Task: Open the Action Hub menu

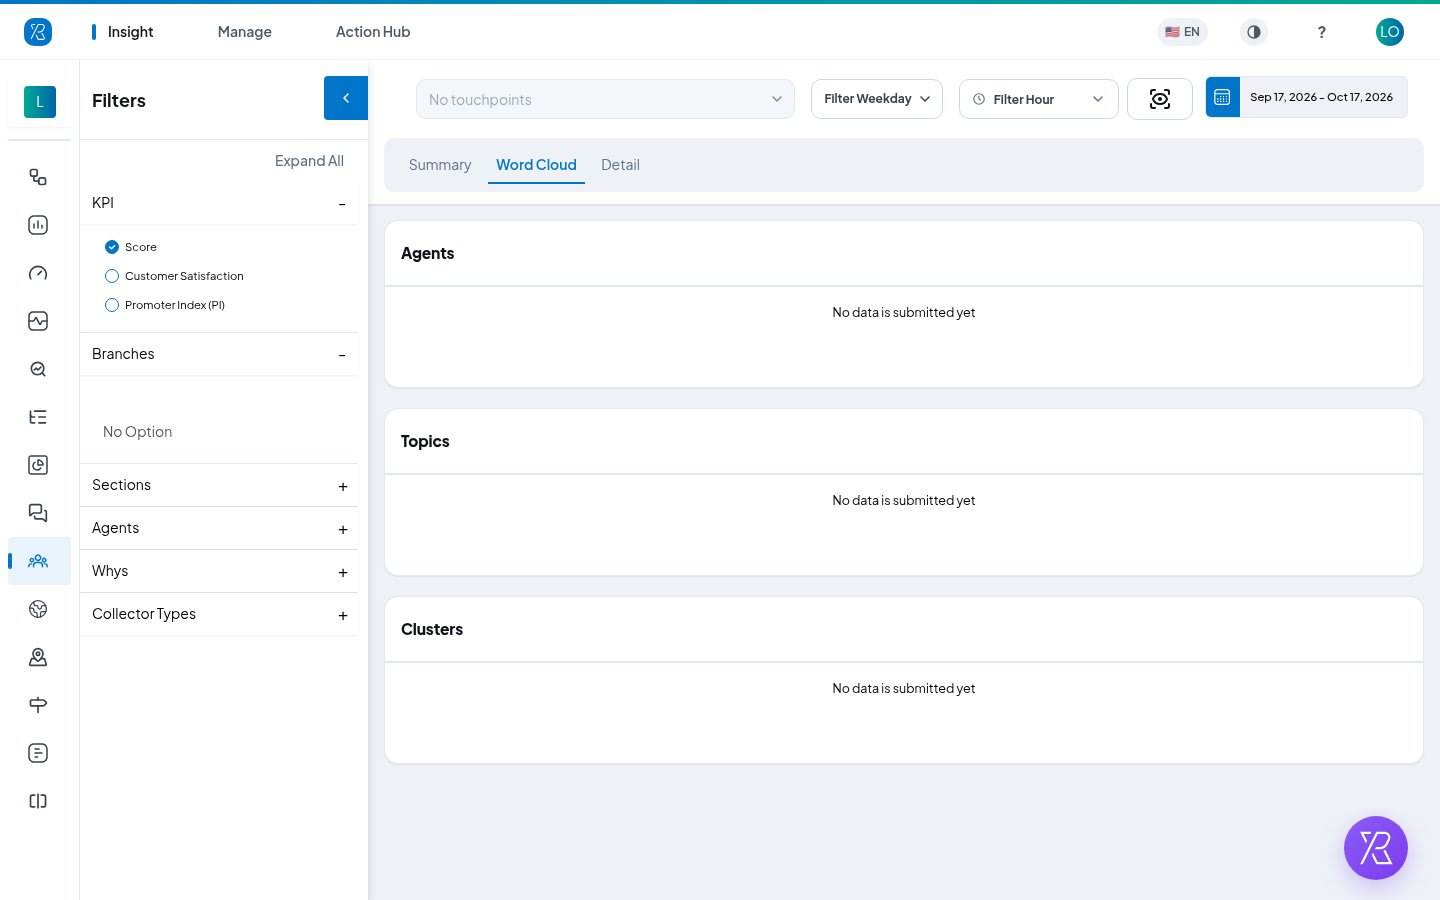Action: [373, 32]
